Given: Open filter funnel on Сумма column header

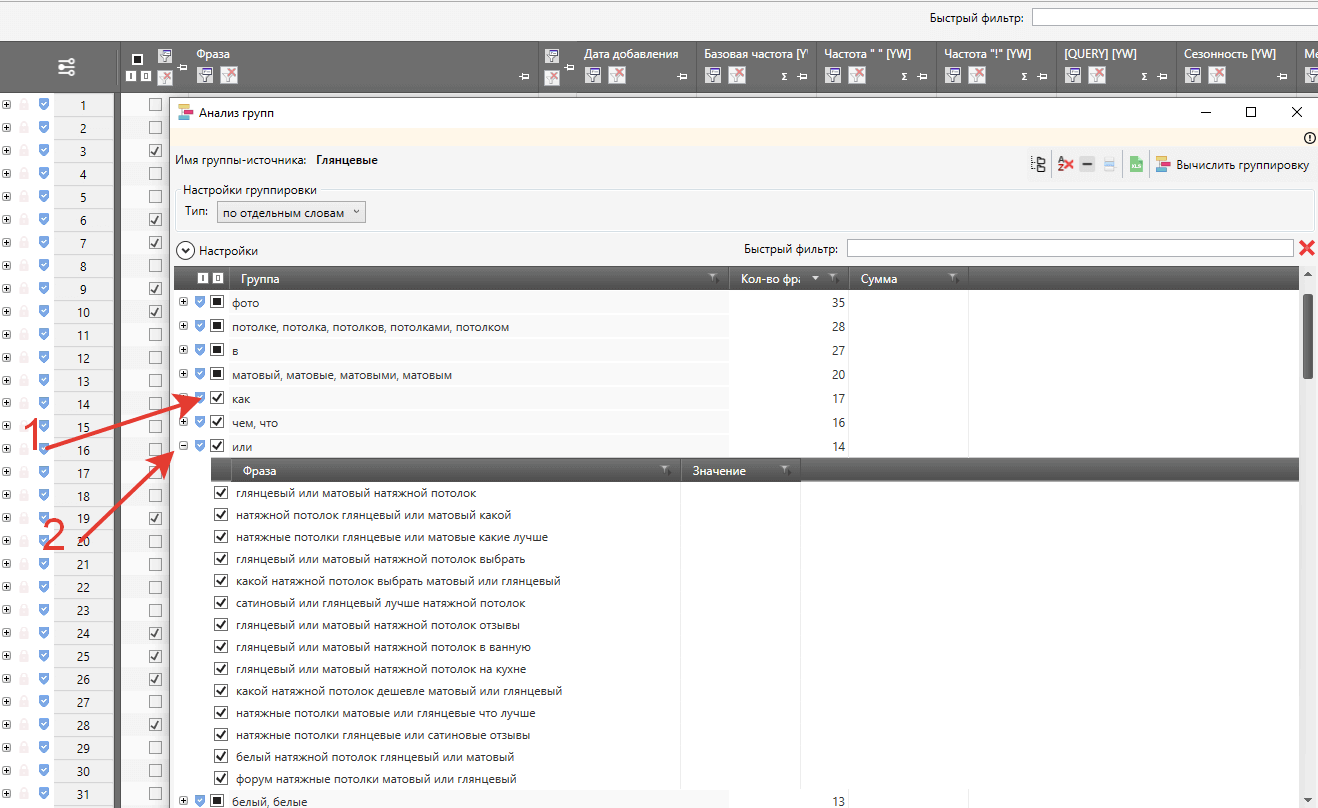Looking at the screenshot, I should (x=953, y=278).
